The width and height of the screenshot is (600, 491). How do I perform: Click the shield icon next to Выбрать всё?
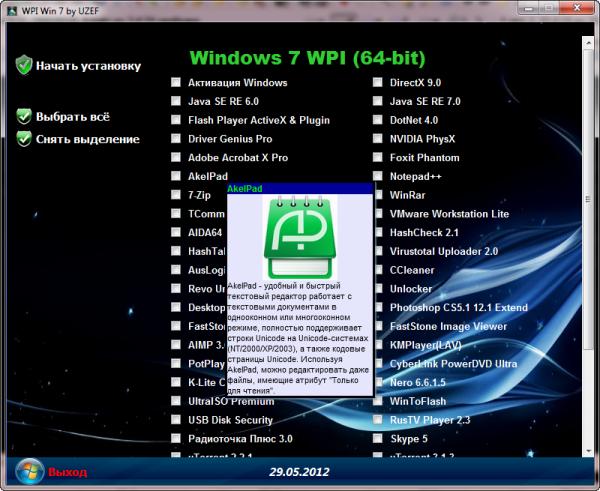(23, 117)
